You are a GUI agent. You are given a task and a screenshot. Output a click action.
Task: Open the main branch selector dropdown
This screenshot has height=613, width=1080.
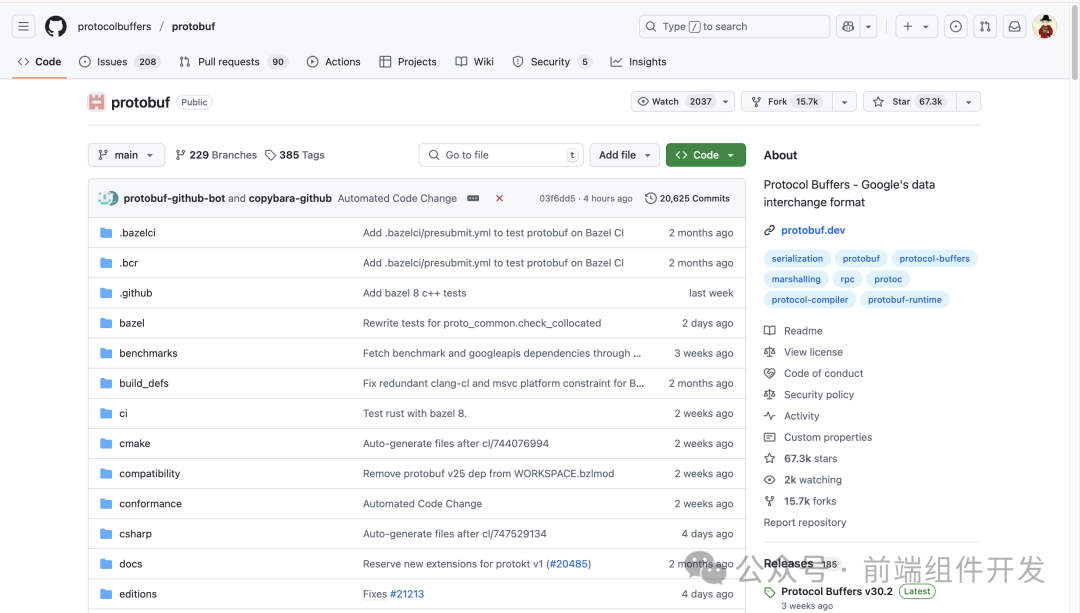tap(126, 155)
